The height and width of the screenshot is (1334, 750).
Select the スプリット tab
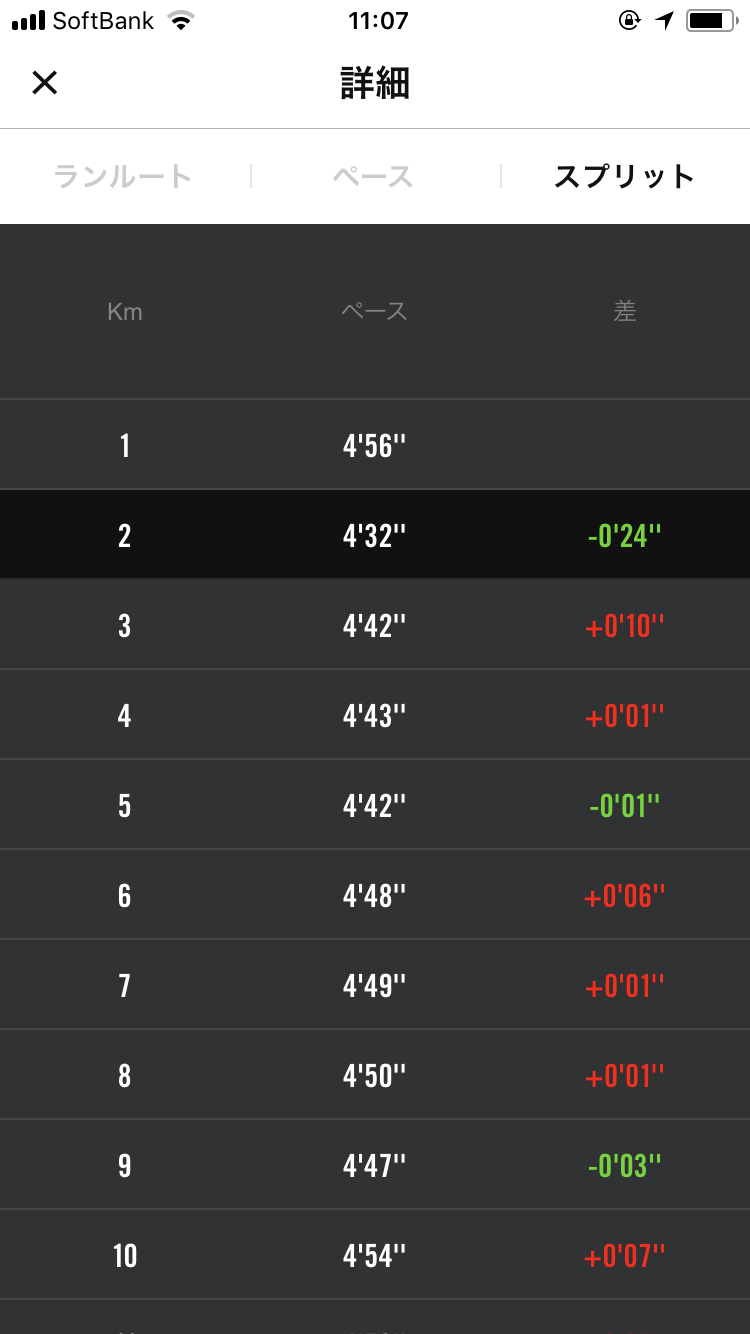624,177
